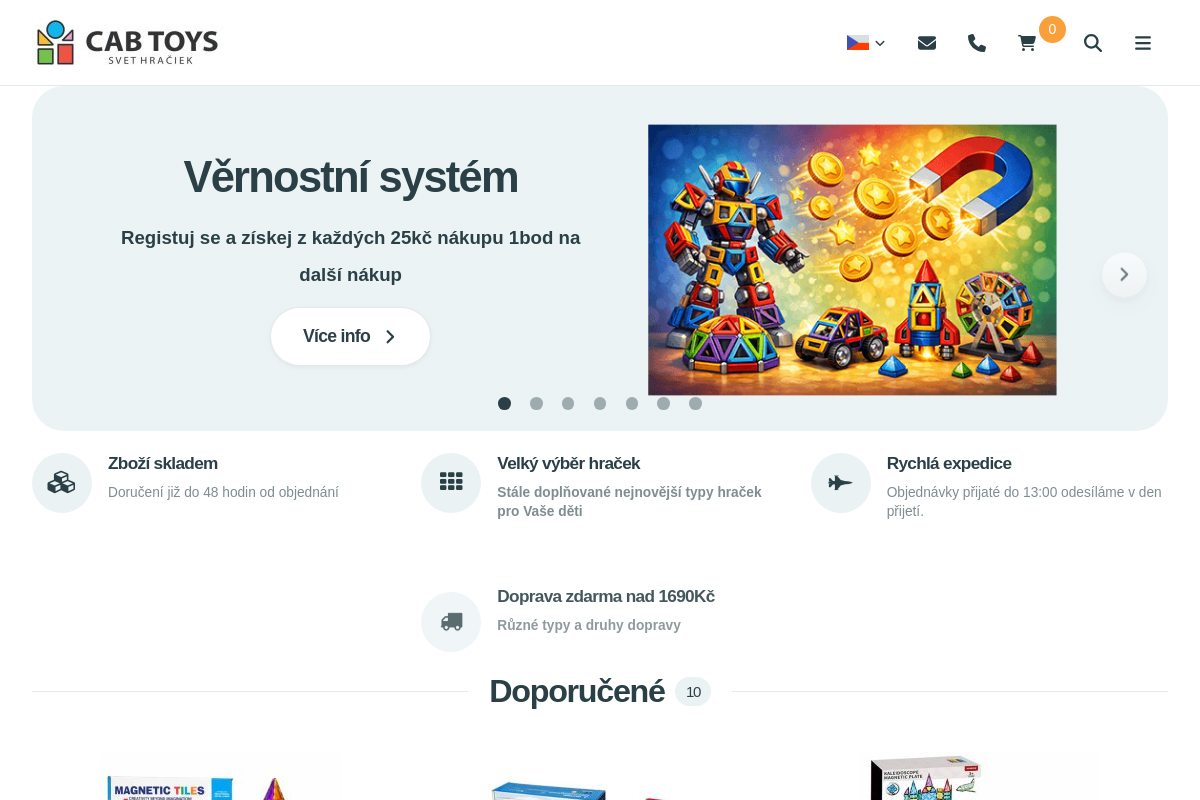1200x800 pixels.
Task: Click the Více info button
Action: [350, 336]
